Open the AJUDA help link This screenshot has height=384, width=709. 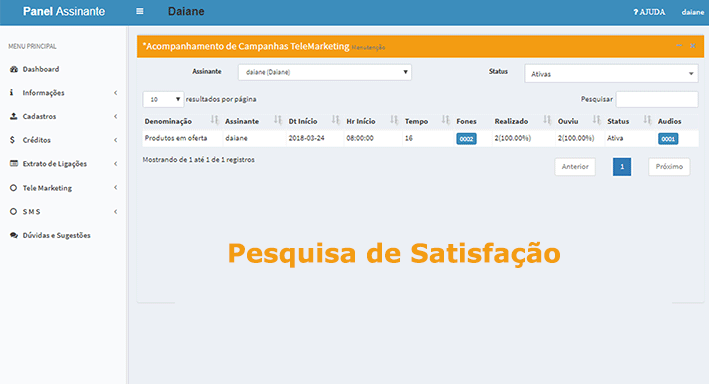(649, 12)
